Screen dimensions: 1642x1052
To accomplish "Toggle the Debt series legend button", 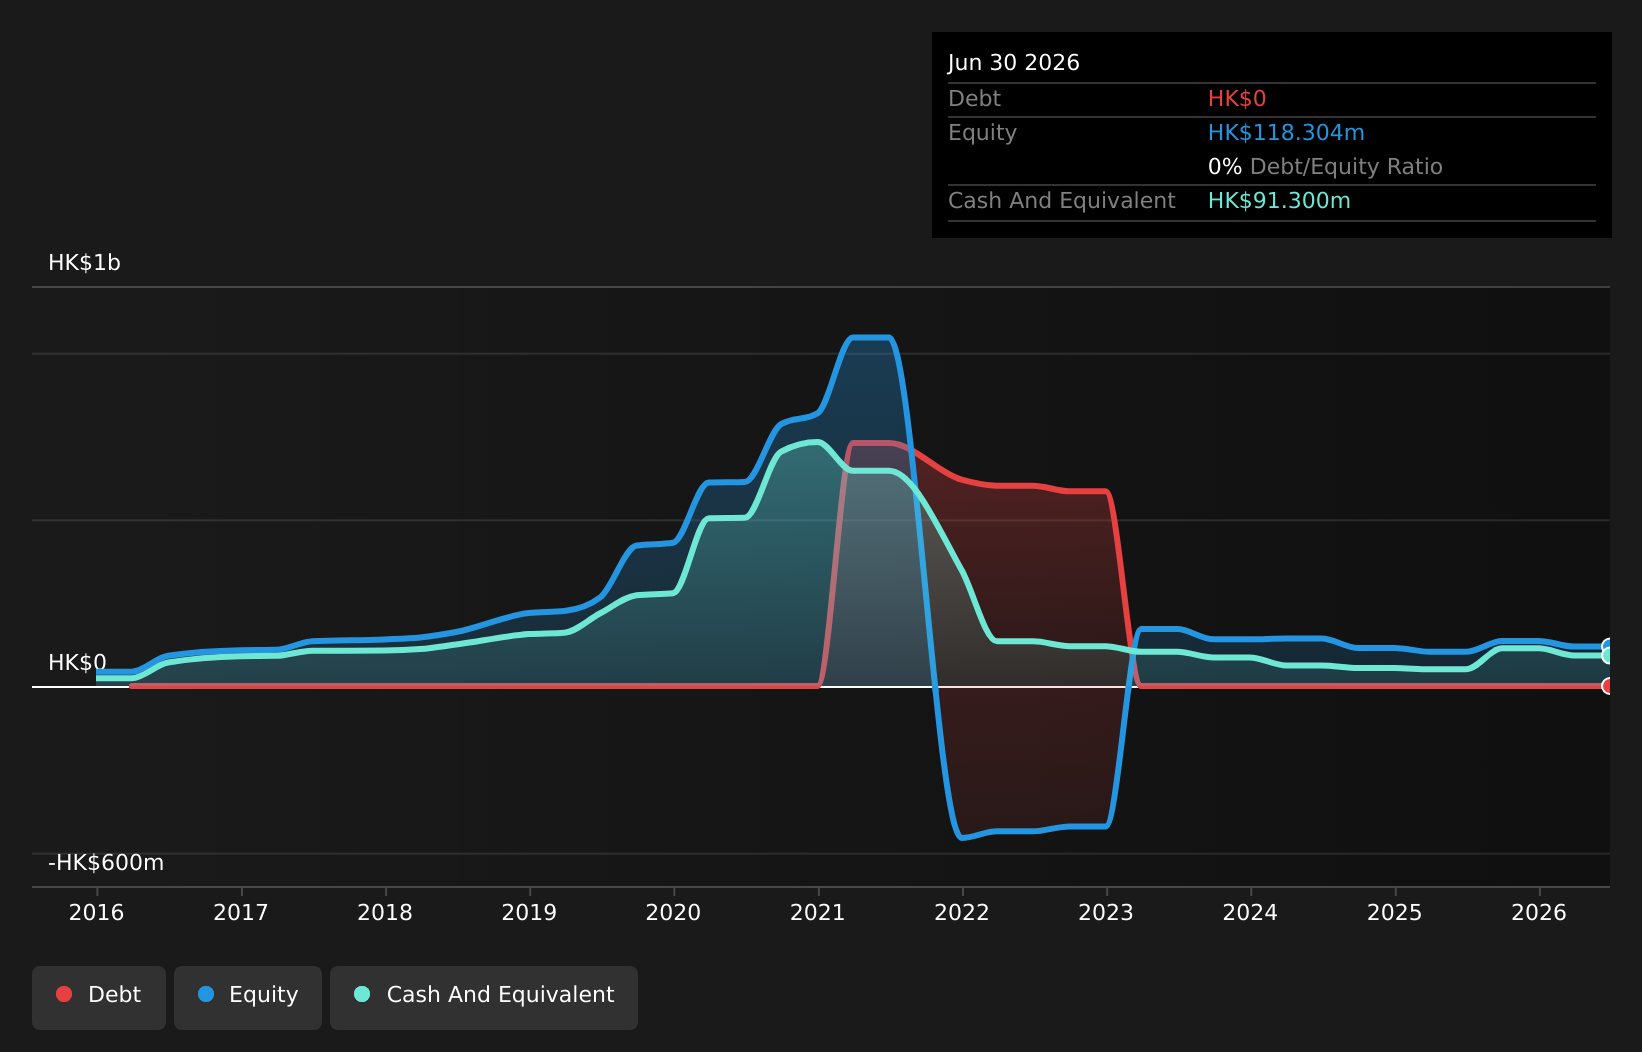I will (99, 997).
